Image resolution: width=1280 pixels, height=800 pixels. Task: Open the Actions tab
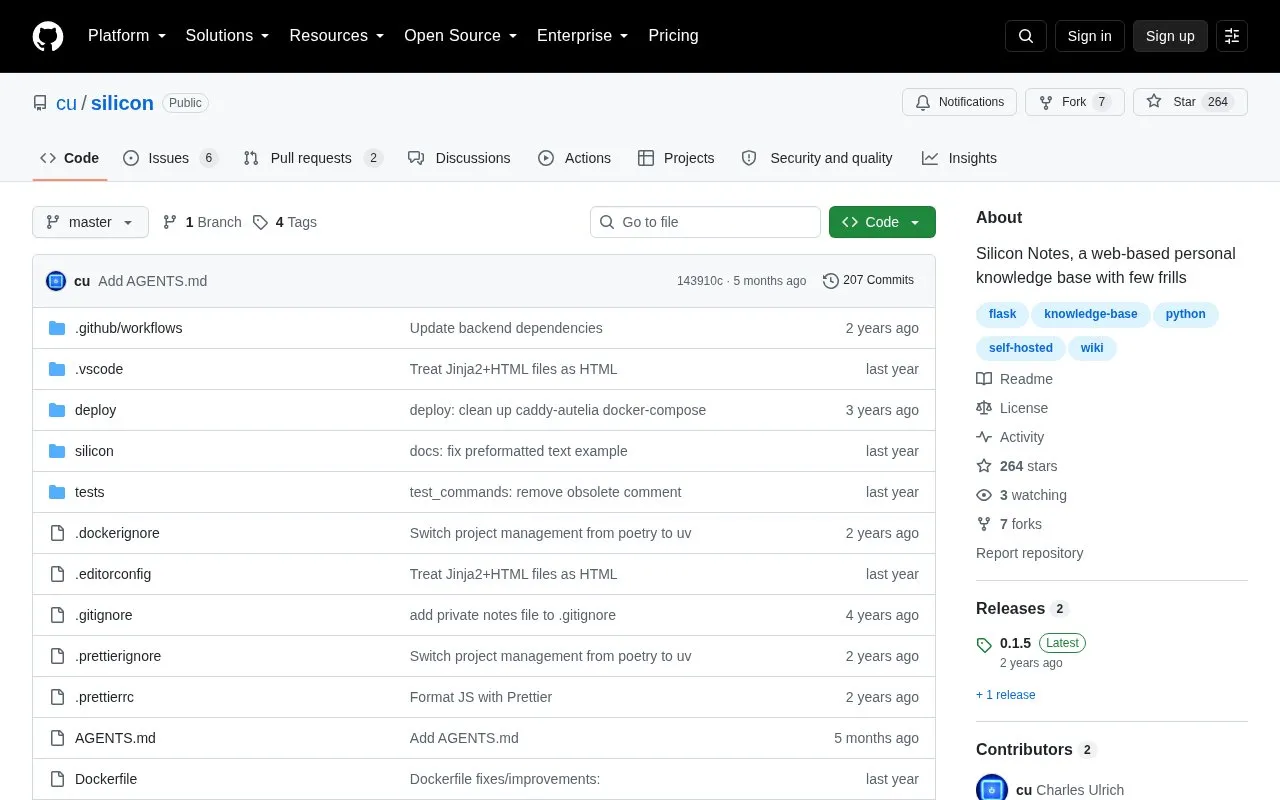574,158
